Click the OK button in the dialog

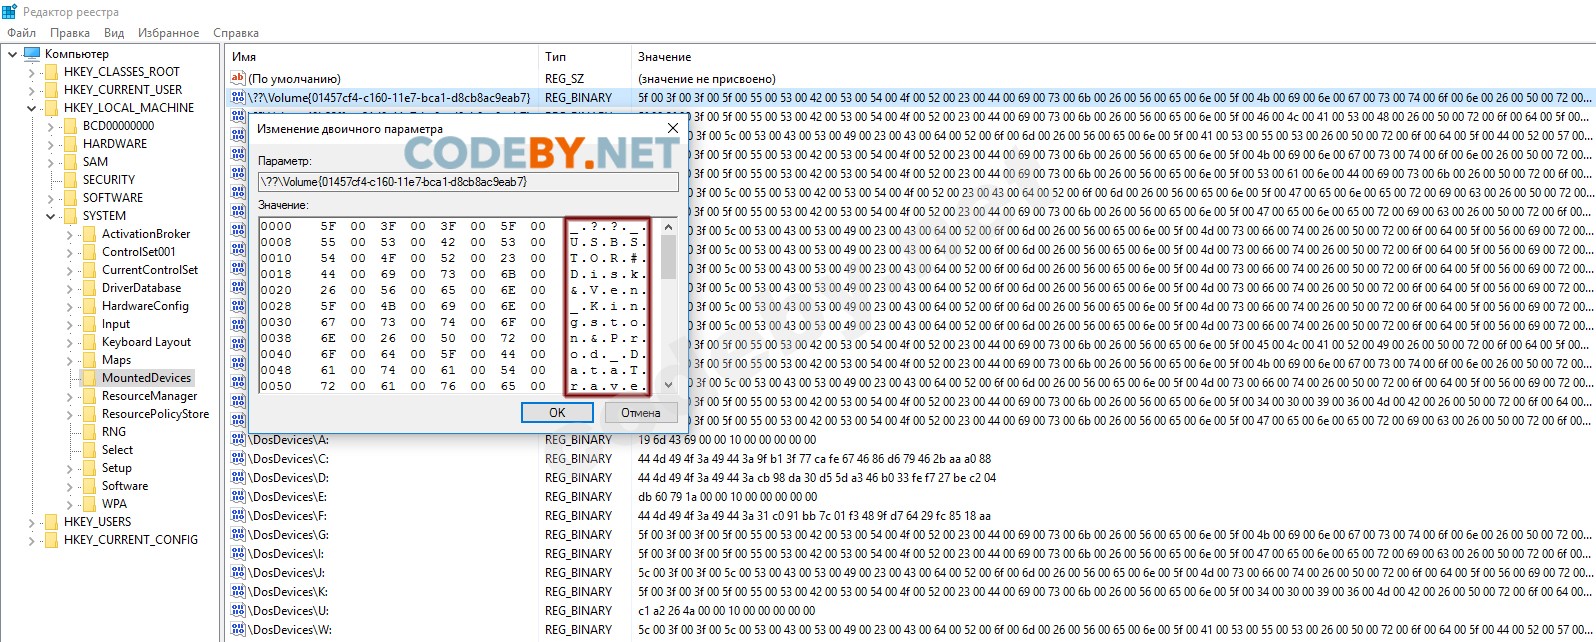[557, 412]
